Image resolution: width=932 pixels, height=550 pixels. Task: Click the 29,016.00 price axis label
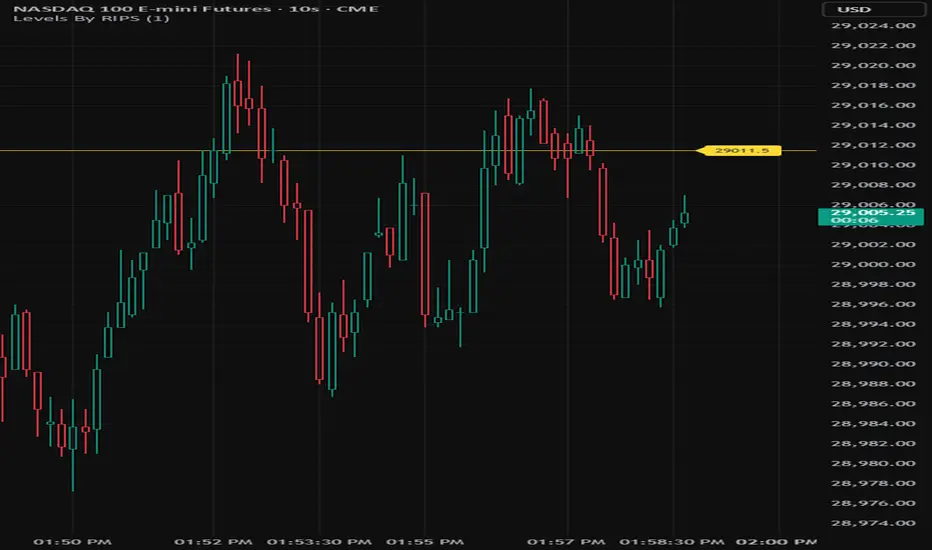pos(873,105)
